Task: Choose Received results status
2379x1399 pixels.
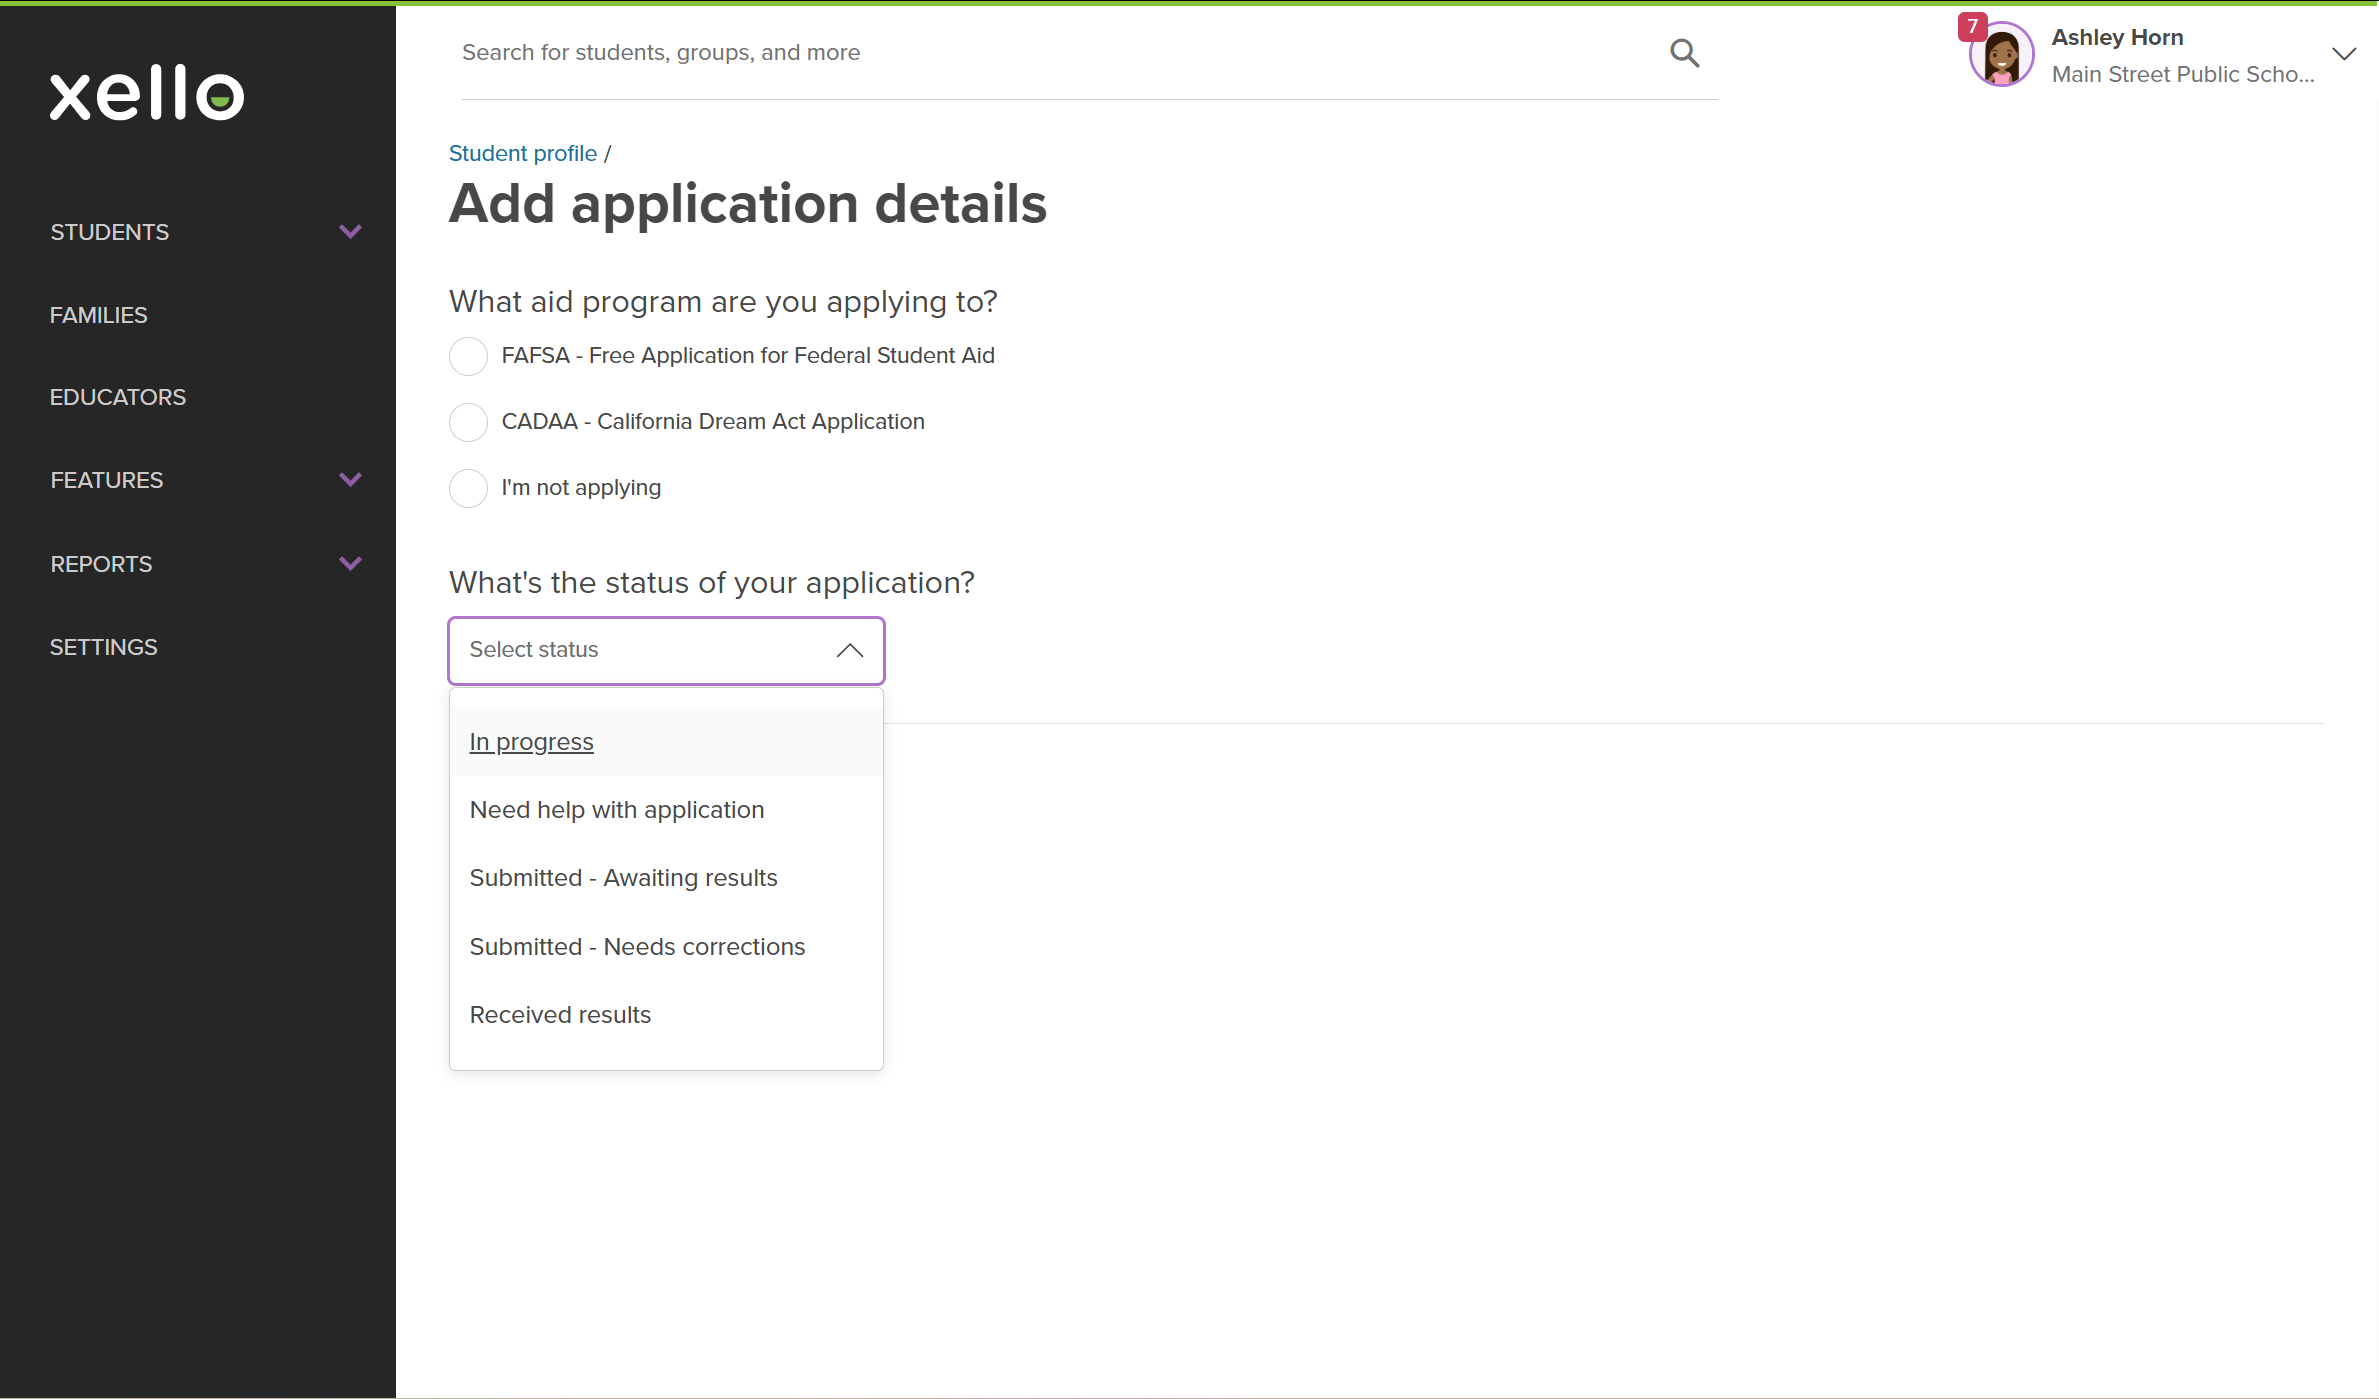Action: (x=666, y=1015)
